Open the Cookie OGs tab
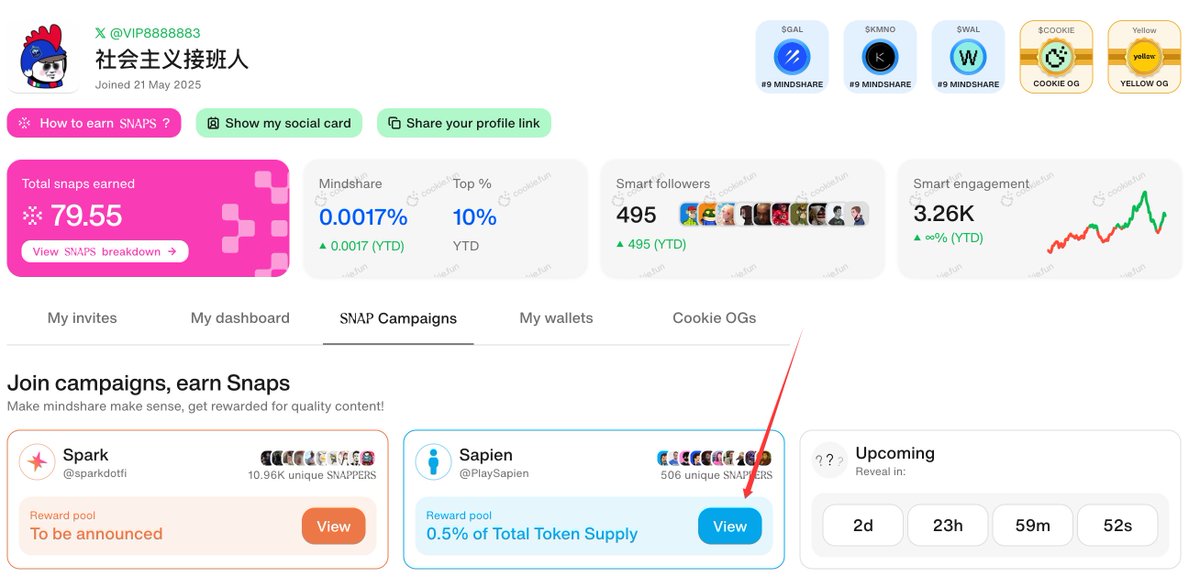 (x=714, y=318)
